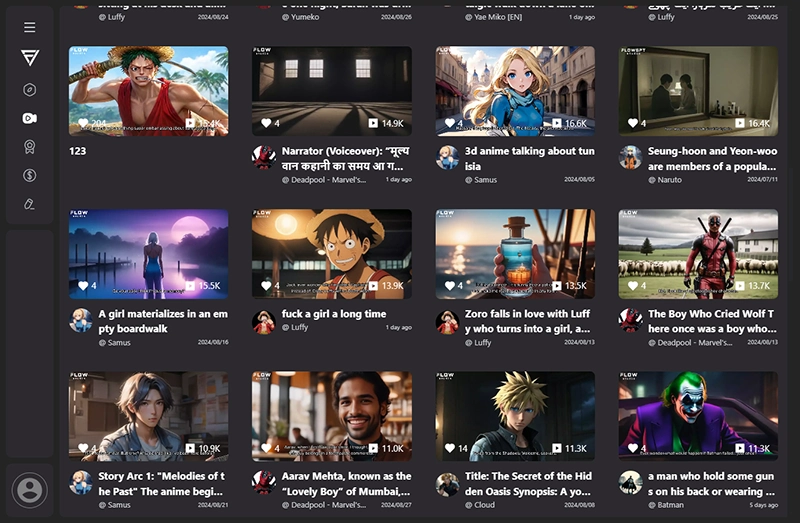
Task: Open the Luffy close-up face thumbnail
Action: coord(332,254)
